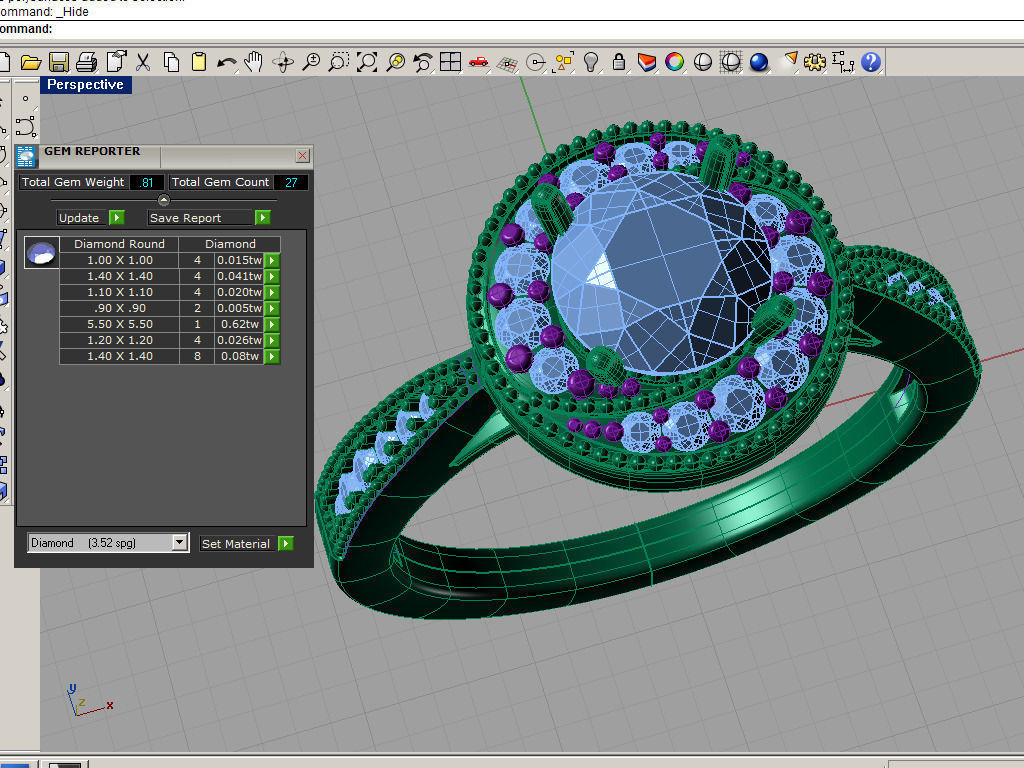Image resolution: width=1024 pixels, height=768 pixels.
Task: Click the Undo arrow icon
Action: pyautogui.click(x=227, y=63)
